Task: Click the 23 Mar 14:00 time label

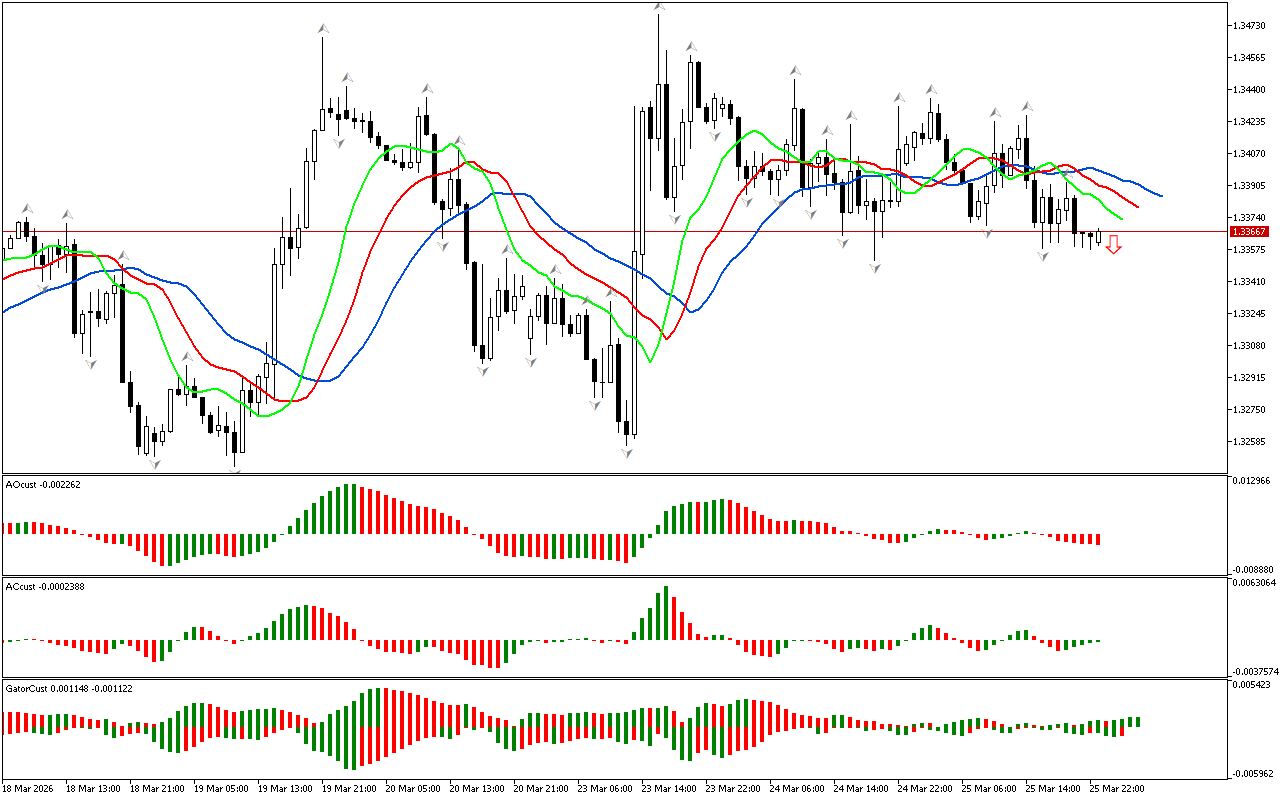Action: (667, 789)
